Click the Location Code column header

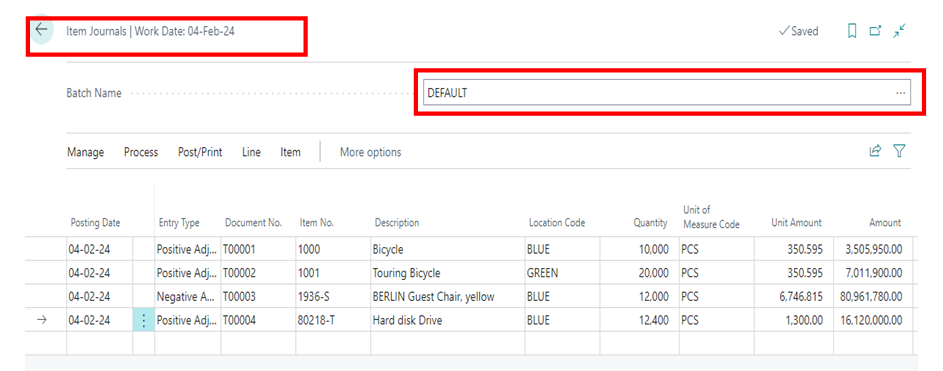pyautogui.click(x=557, y=222)
